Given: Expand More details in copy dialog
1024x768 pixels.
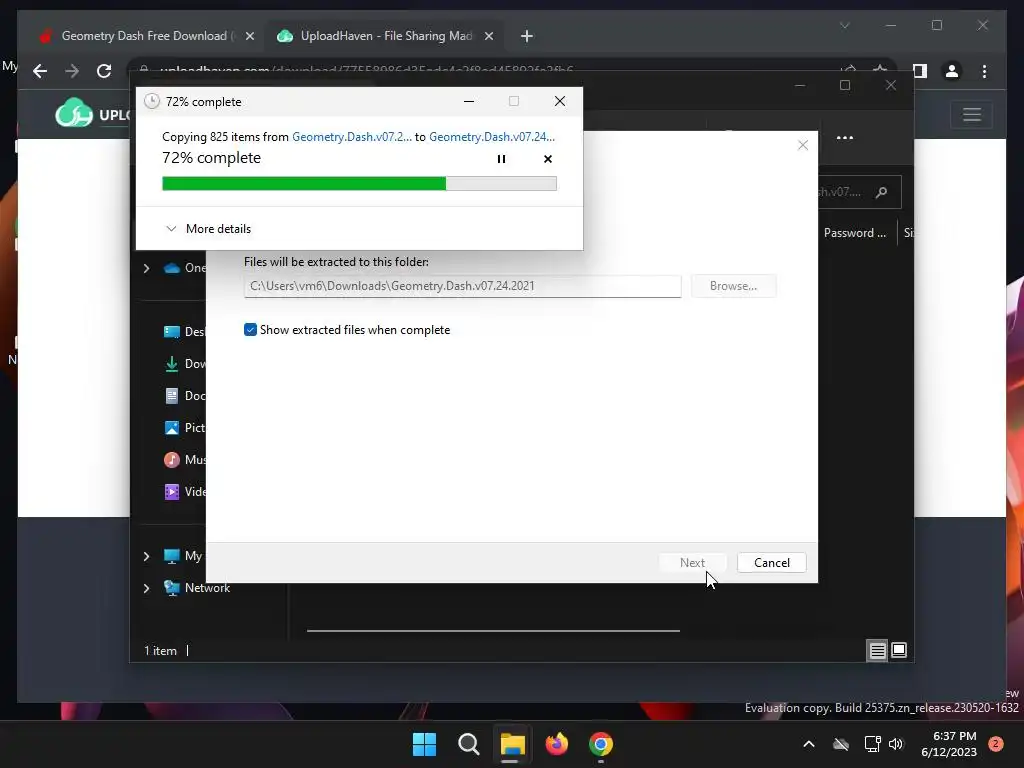Looking at the screenshot, I should [x=208, y=229].
